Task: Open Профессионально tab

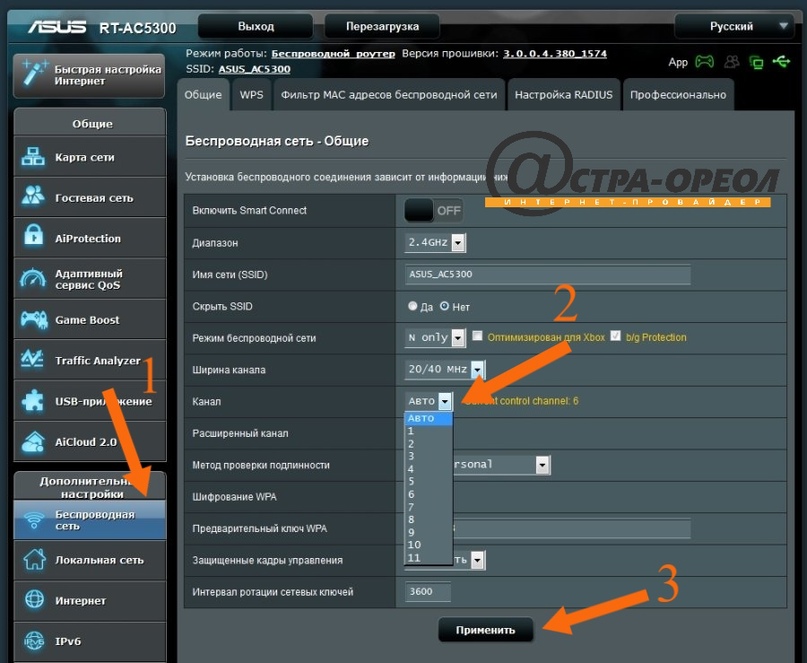Action: click(678, 95)
